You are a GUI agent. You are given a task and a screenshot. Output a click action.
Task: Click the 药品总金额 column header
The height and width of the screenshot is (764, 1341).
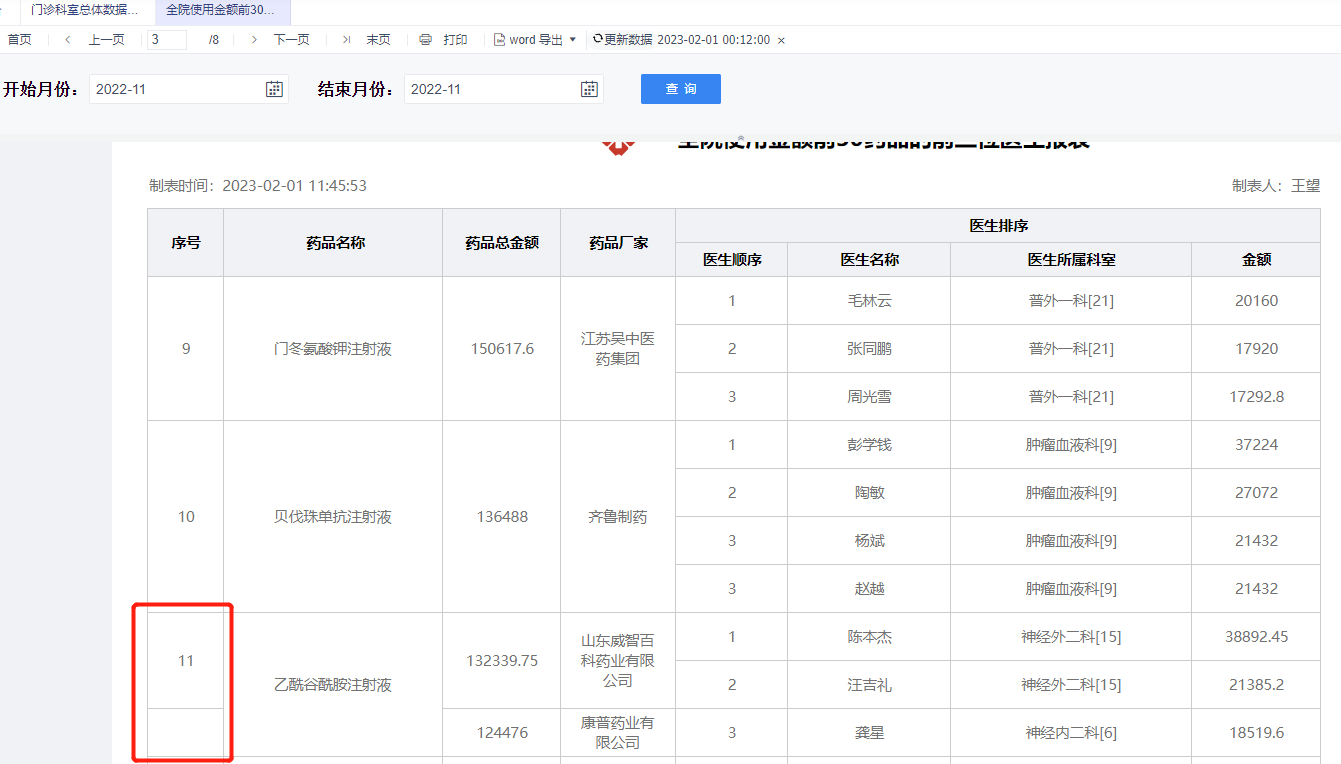(502, 242)
